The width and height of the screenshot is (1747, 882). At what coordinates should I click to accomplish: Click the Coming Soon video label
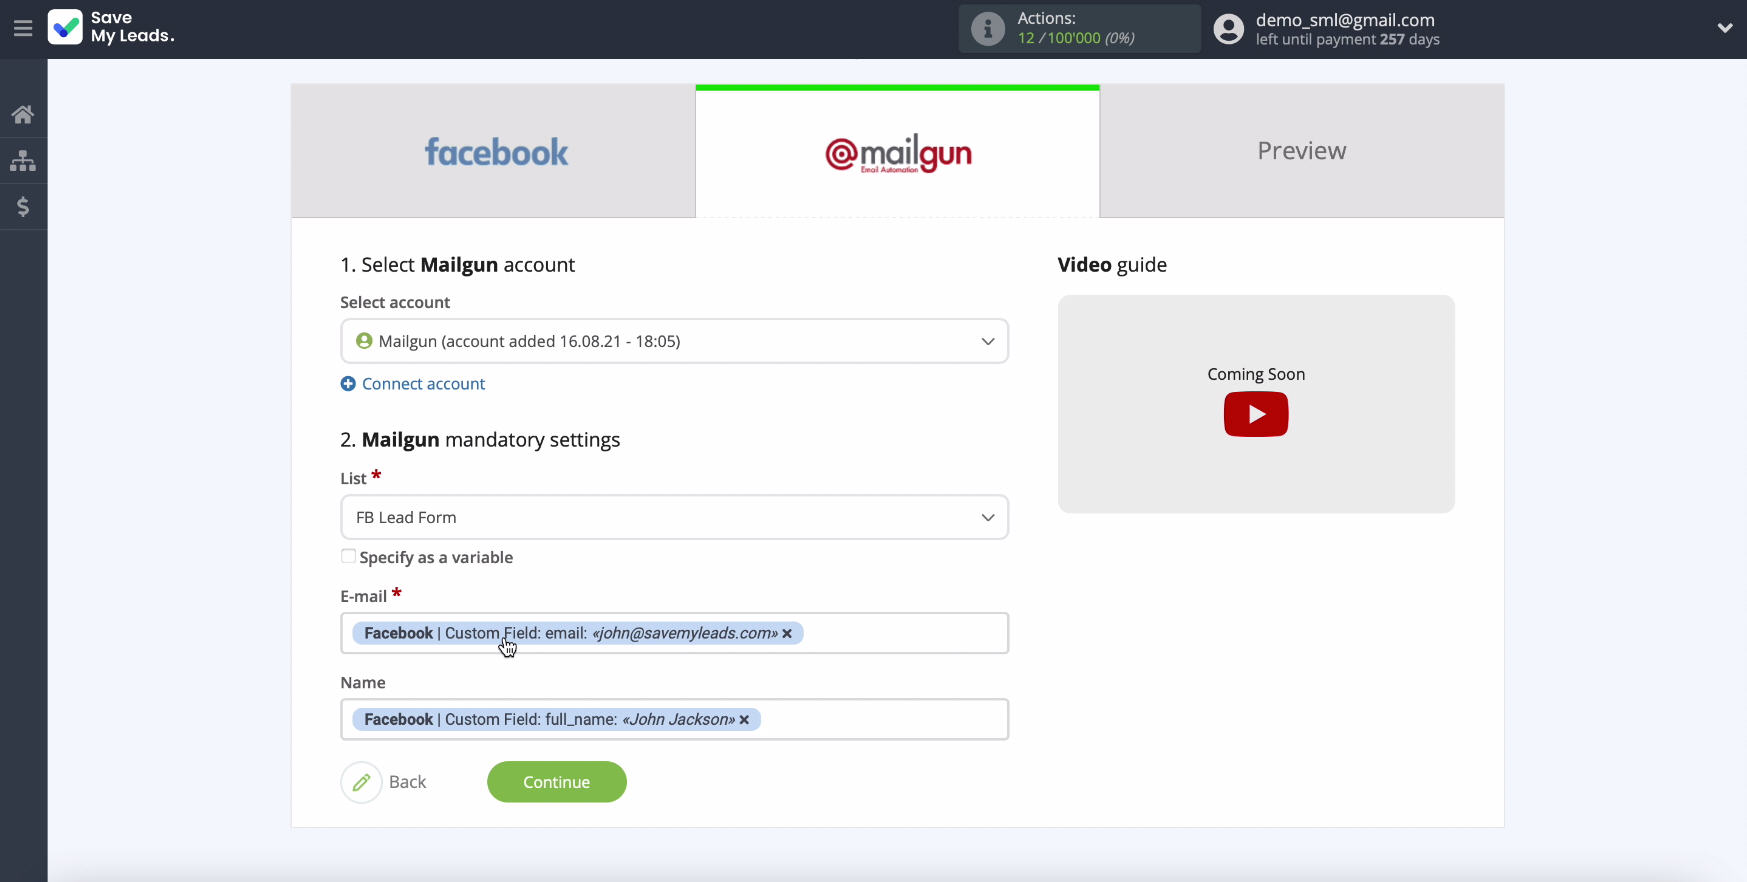1256,374
